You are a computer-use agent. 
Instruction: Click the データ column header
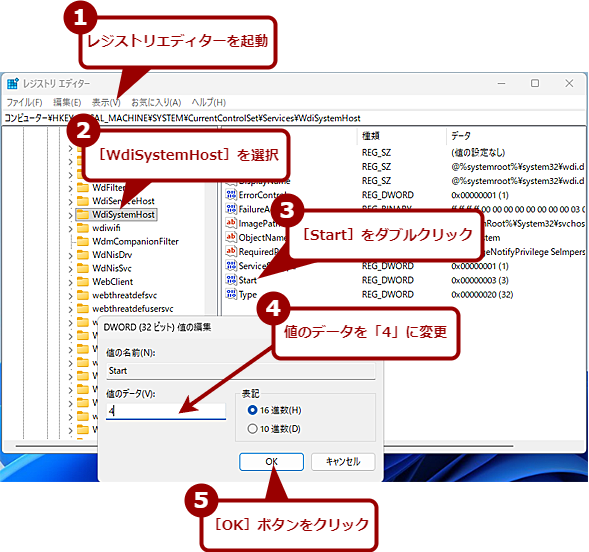coord(461,136)
